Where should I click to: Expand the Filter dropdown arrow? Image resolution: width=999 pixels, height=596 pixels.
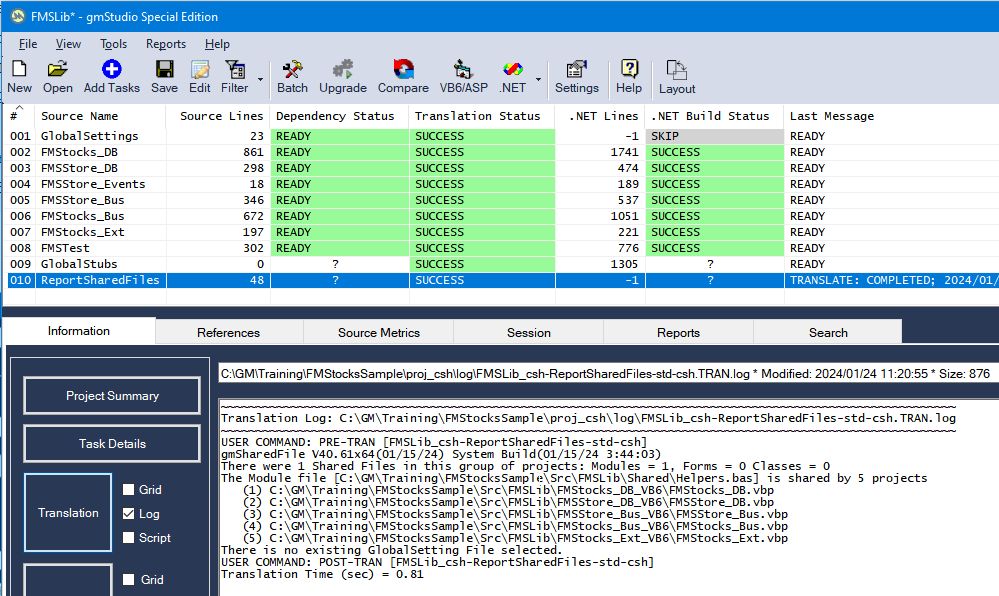click(261, 79)
